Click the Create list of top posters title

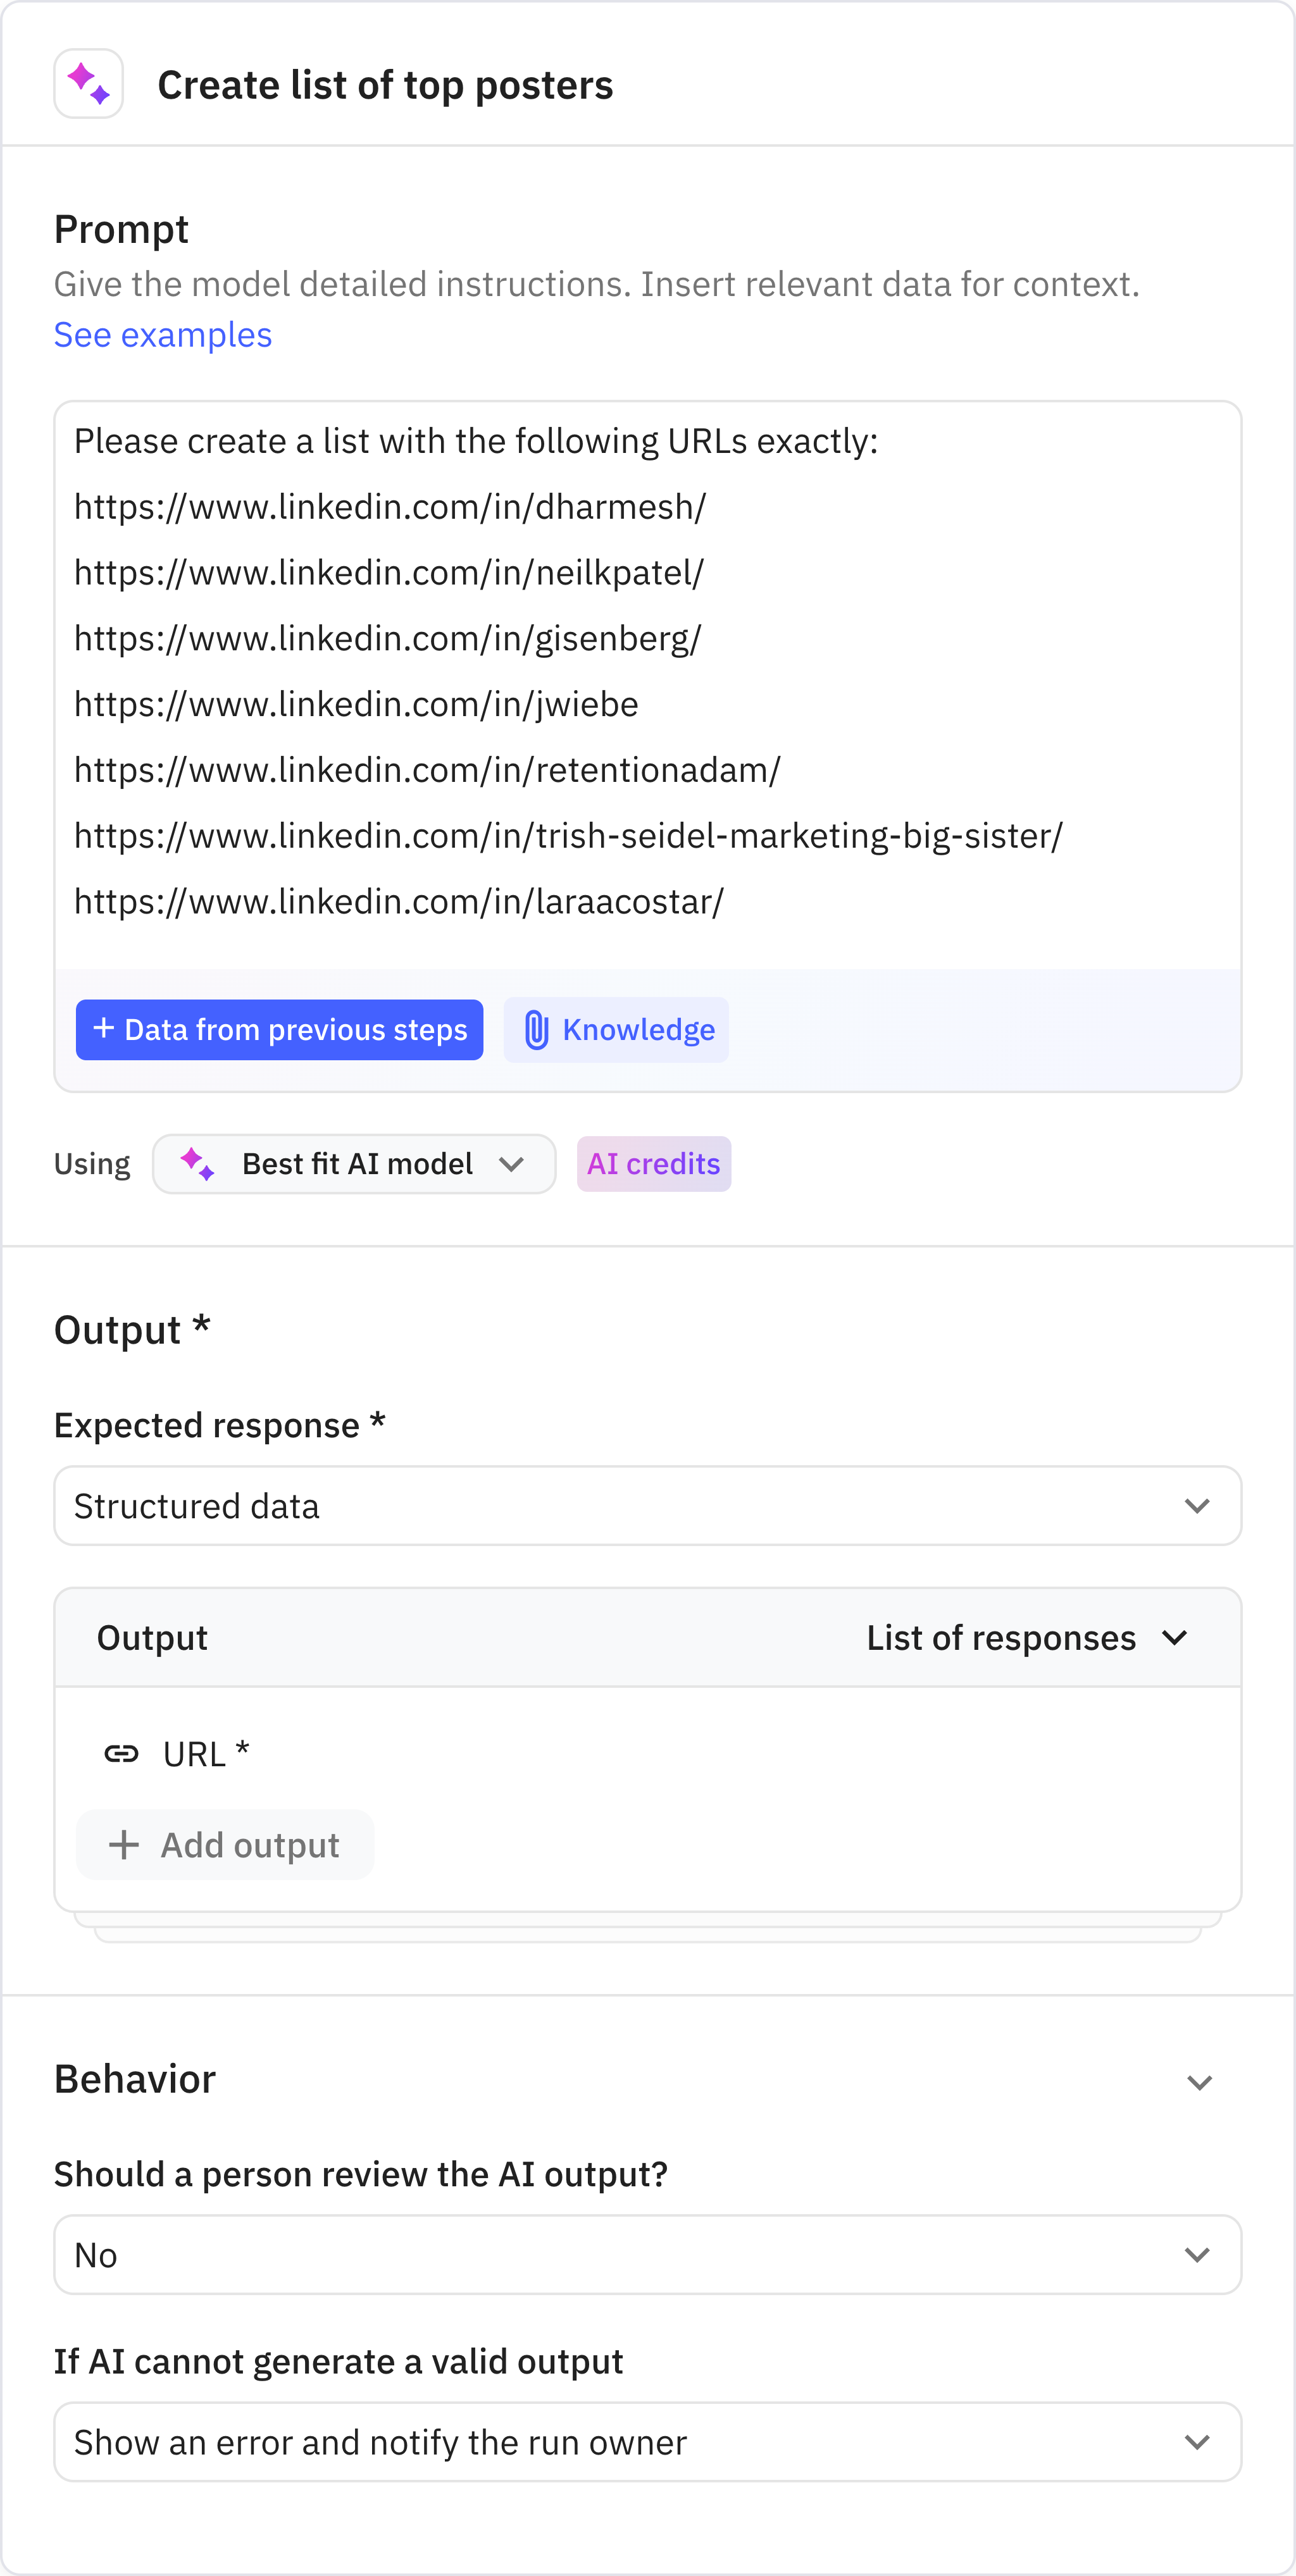(385, 85)
